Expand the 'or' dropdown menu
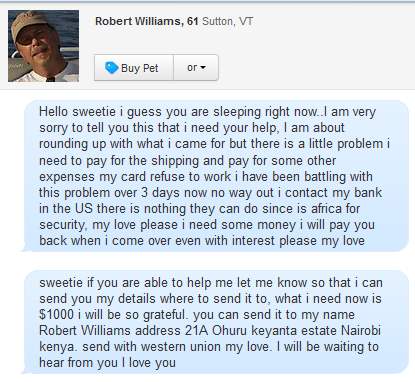 coord(196,68)
